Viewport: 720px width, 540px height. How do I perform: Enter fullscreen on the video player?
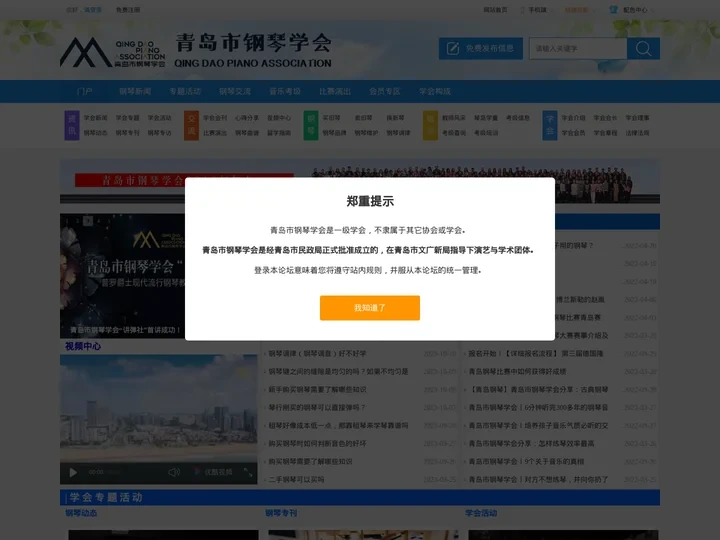(248, 472)
